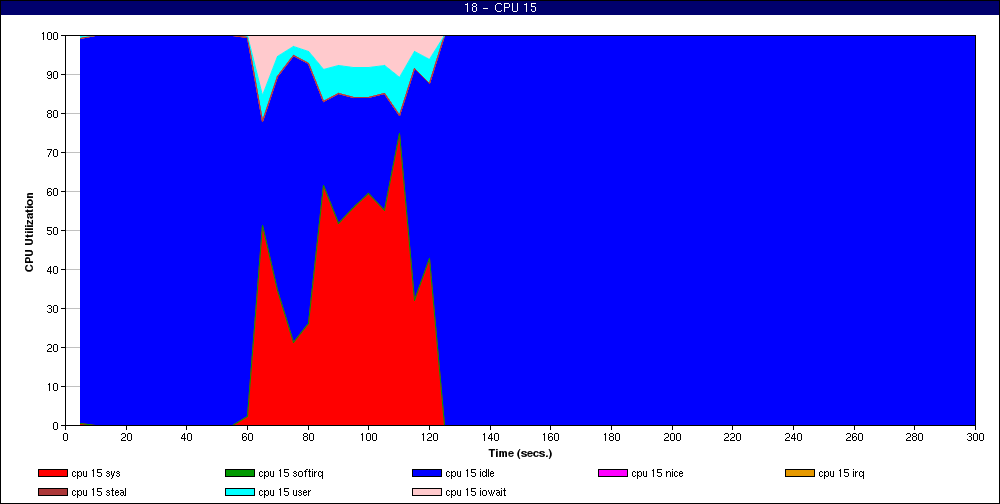This screenshot has width=1000, height=504.
Task: Select the 'cpu 15 sys' legend label
Action: (96, 473)
